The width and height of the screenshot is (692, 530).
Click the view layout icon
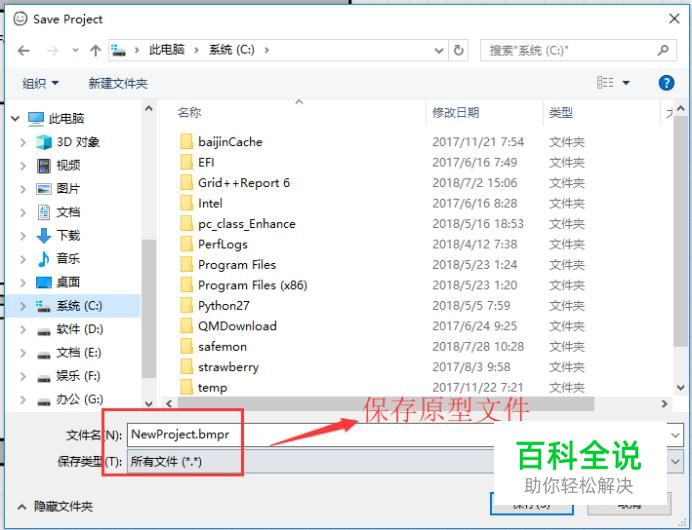(605, 83)
